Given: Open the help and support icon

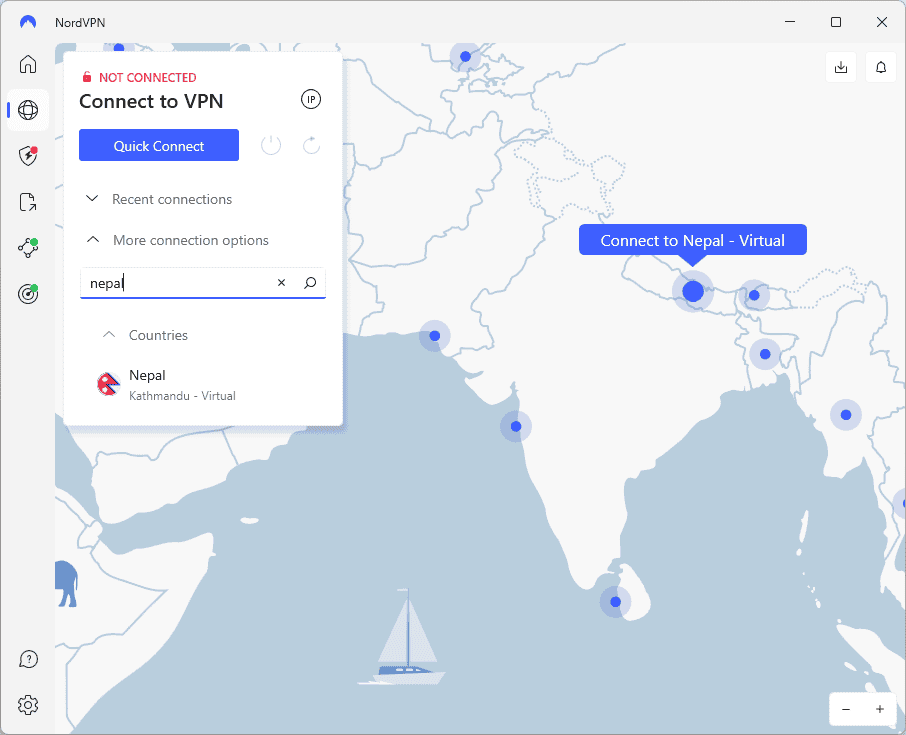Looking at the screenshot, I should pos(28,659).
